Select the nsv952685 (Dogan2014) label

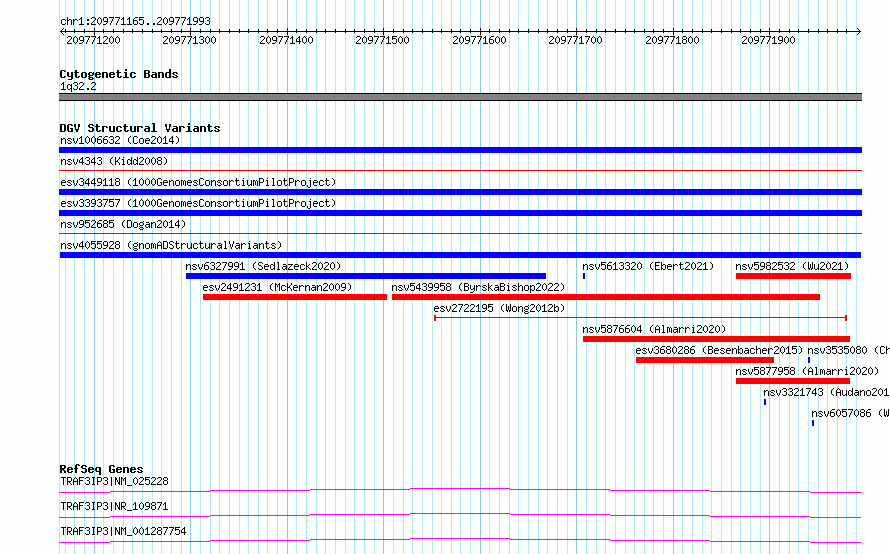[123, 224]
